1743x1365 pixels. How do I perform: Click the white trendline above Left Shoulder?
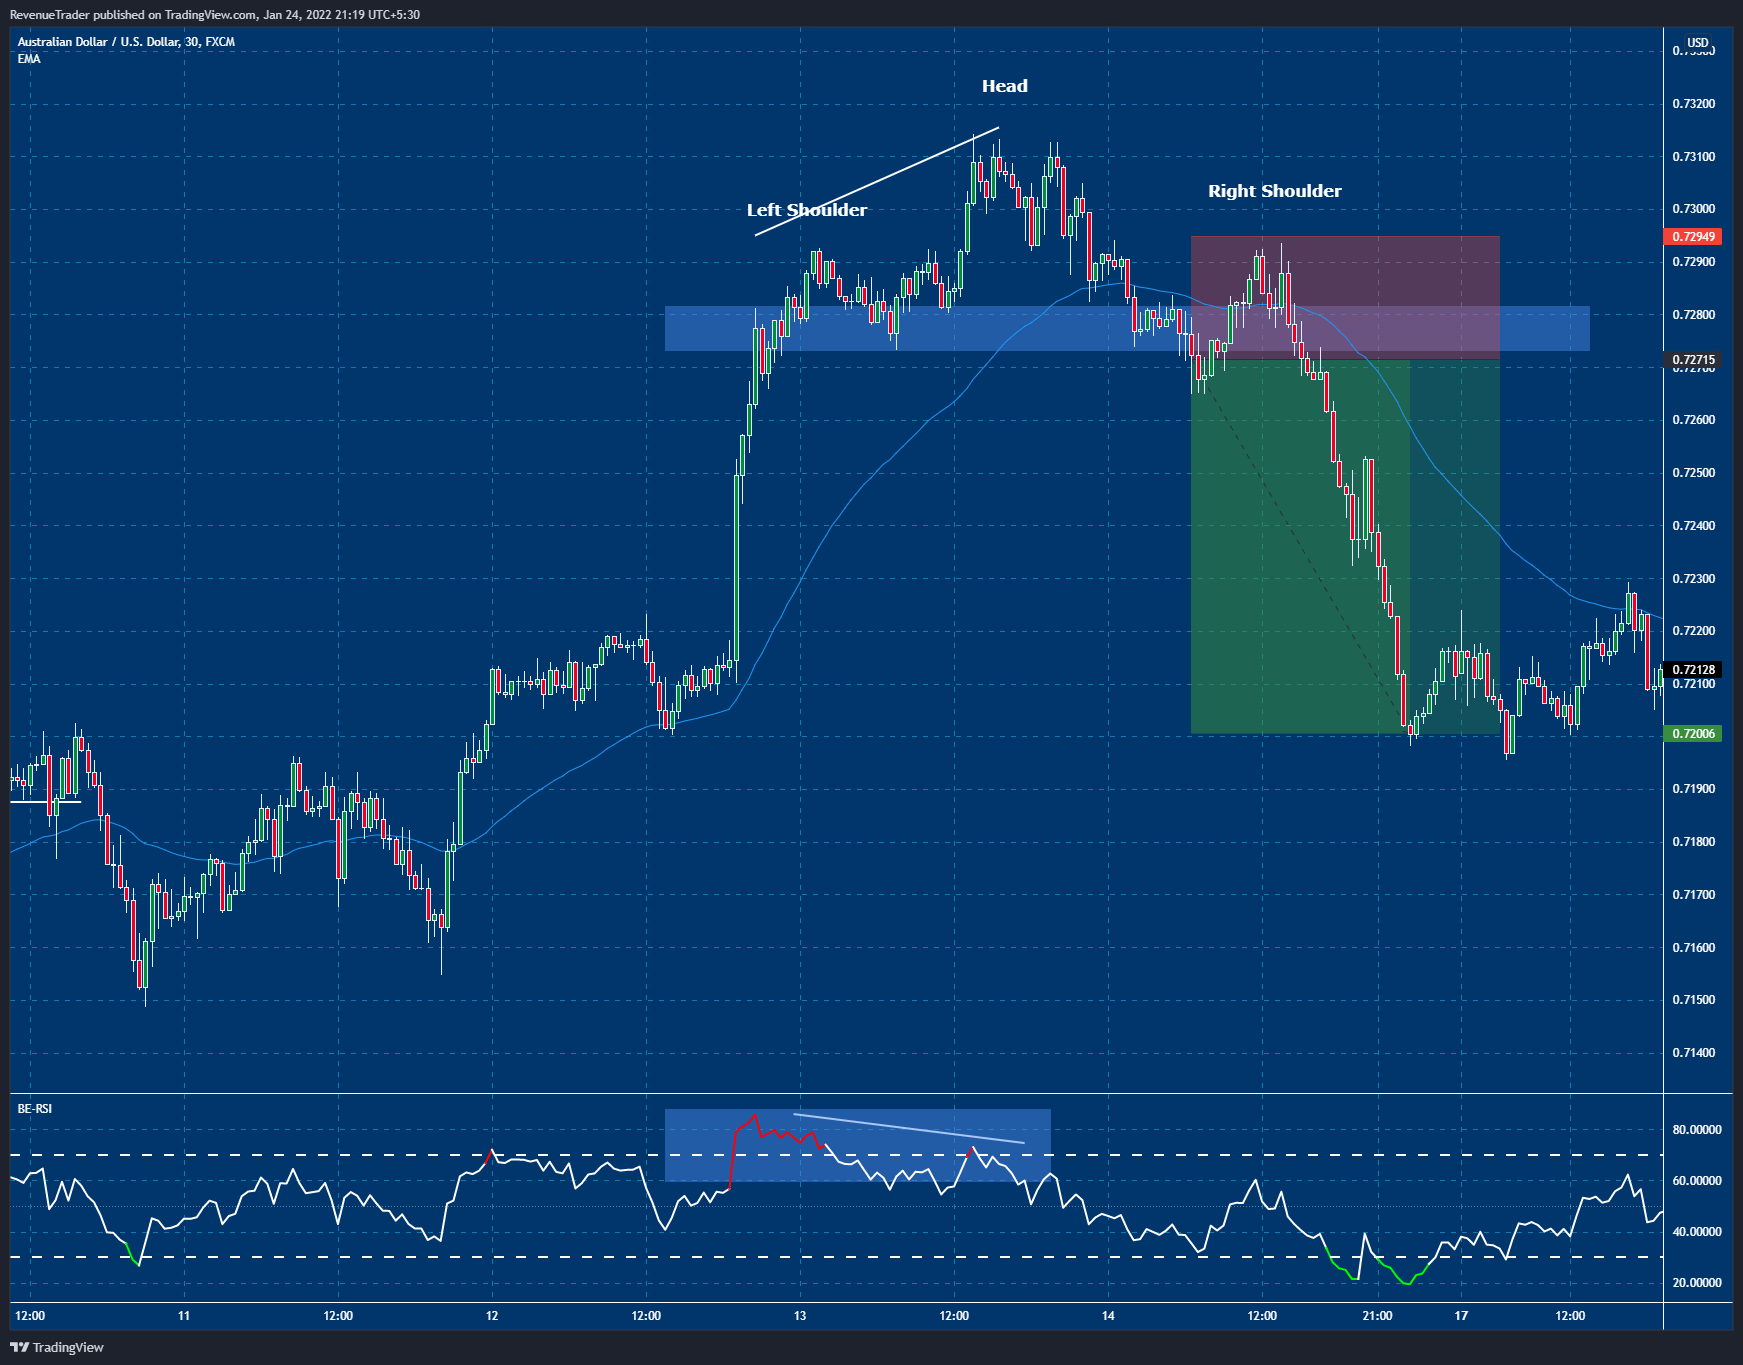coord(877,182)
